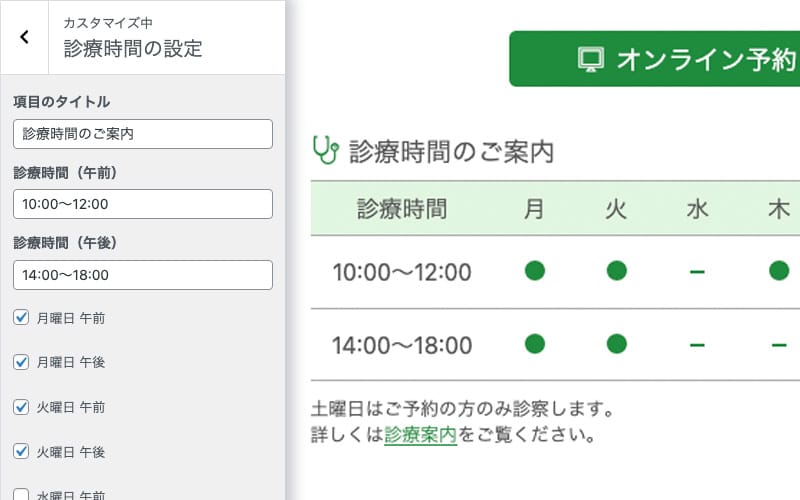This screenshot has height=500, width=800.
Task: Click Monday morning green availability dot
Action: tap(535, 271)
